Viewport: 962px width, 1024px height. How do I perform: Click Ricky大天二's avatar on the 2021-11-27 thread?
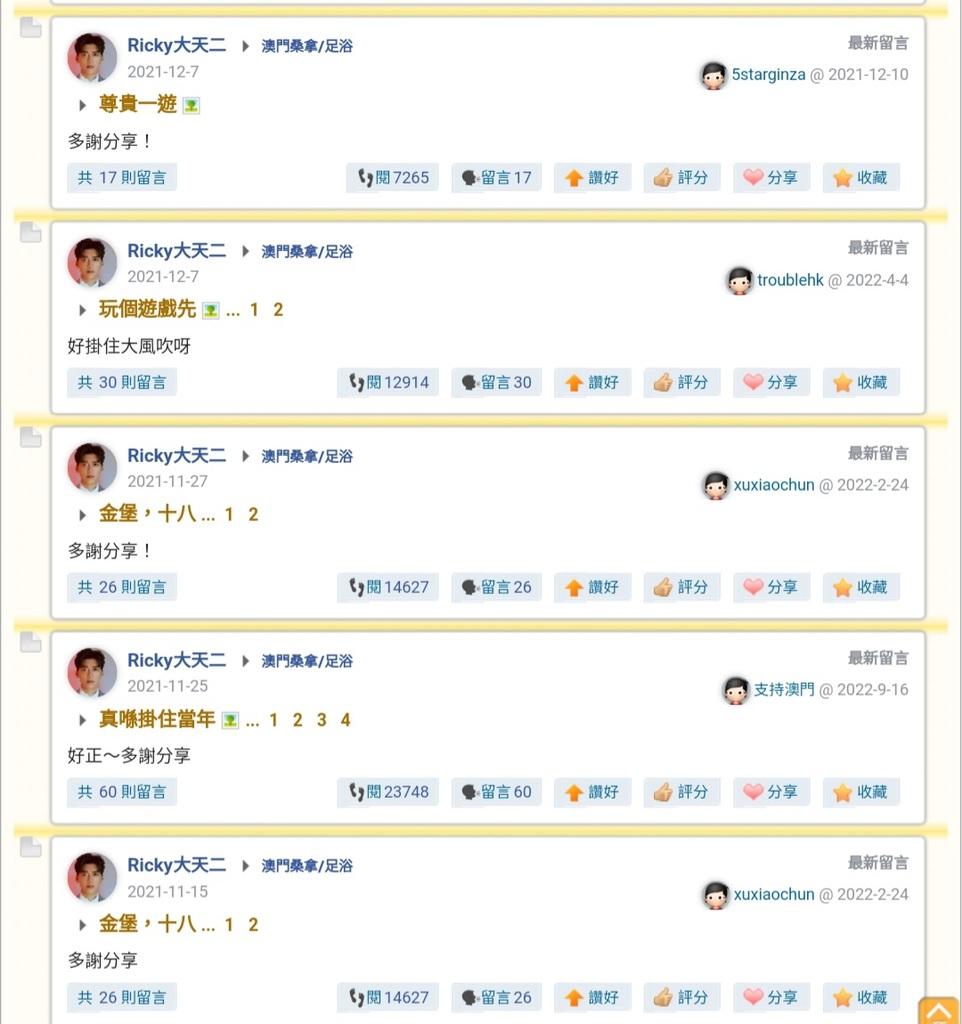pyautogui.click(x=91, y=467)
